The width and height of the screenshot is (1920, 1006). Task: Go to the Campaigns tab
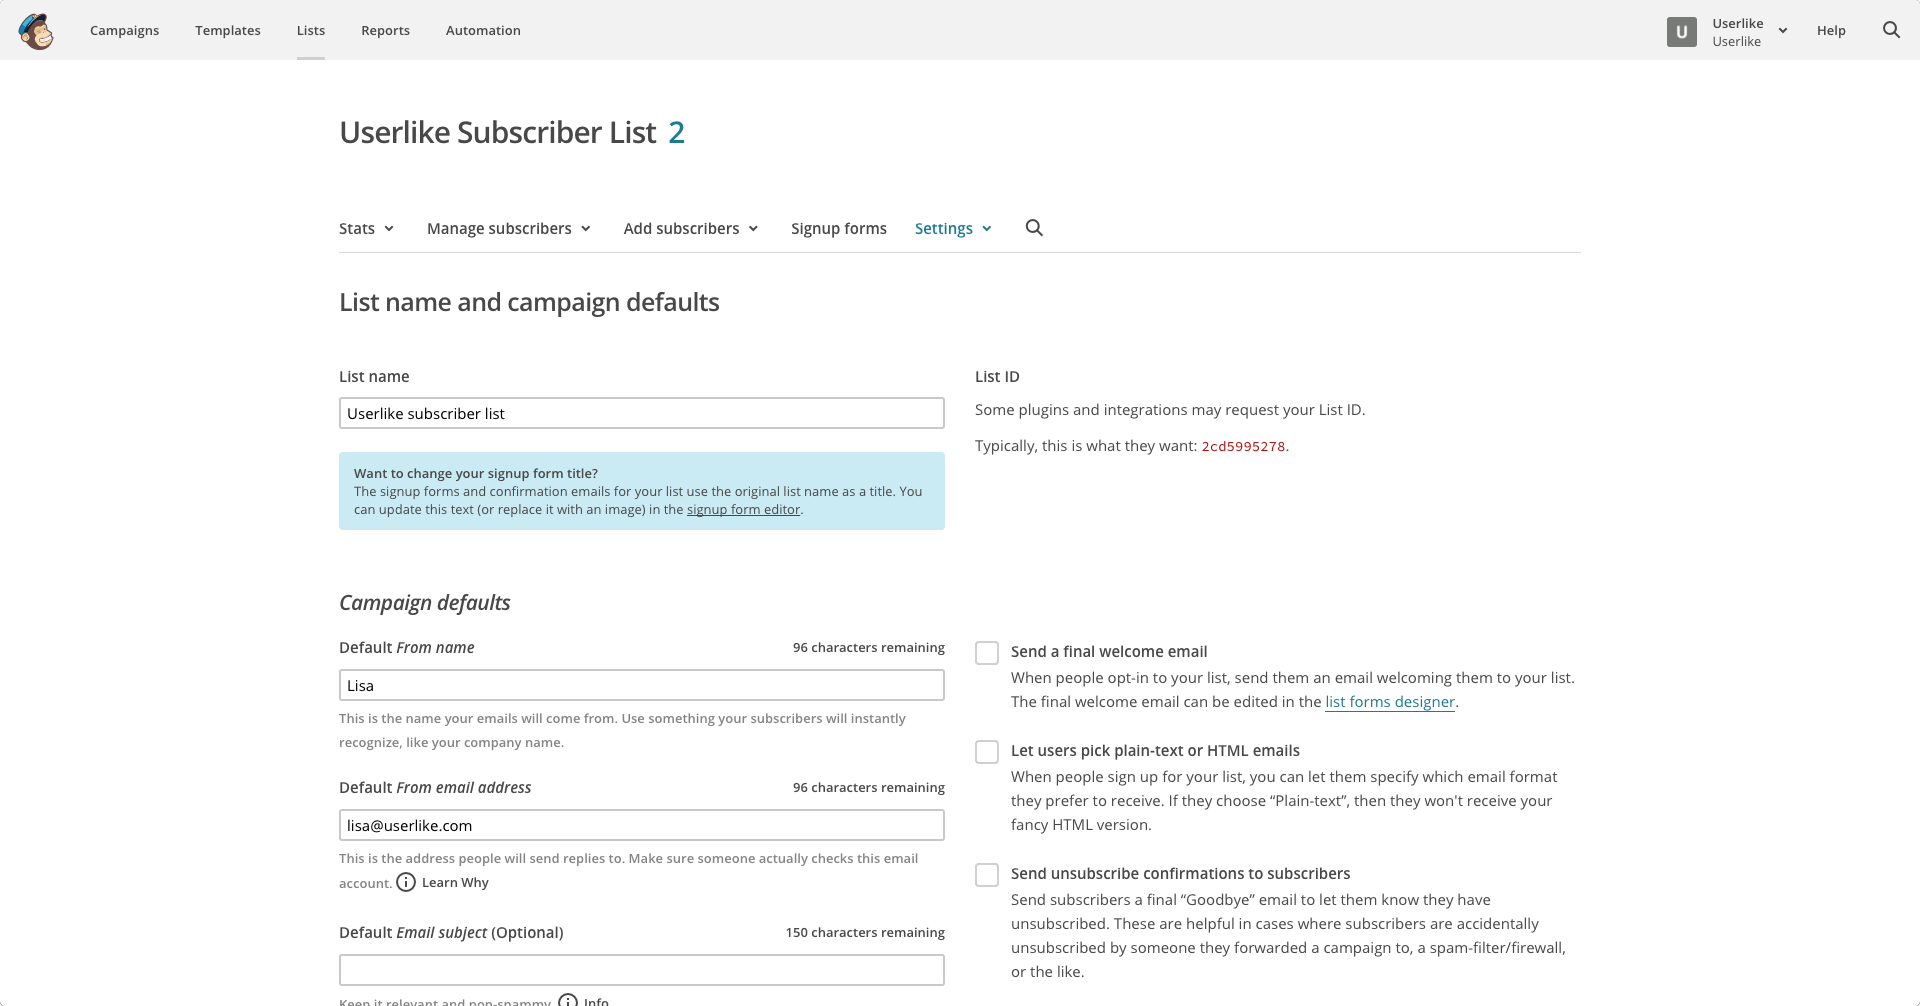[x=124, y=31]
